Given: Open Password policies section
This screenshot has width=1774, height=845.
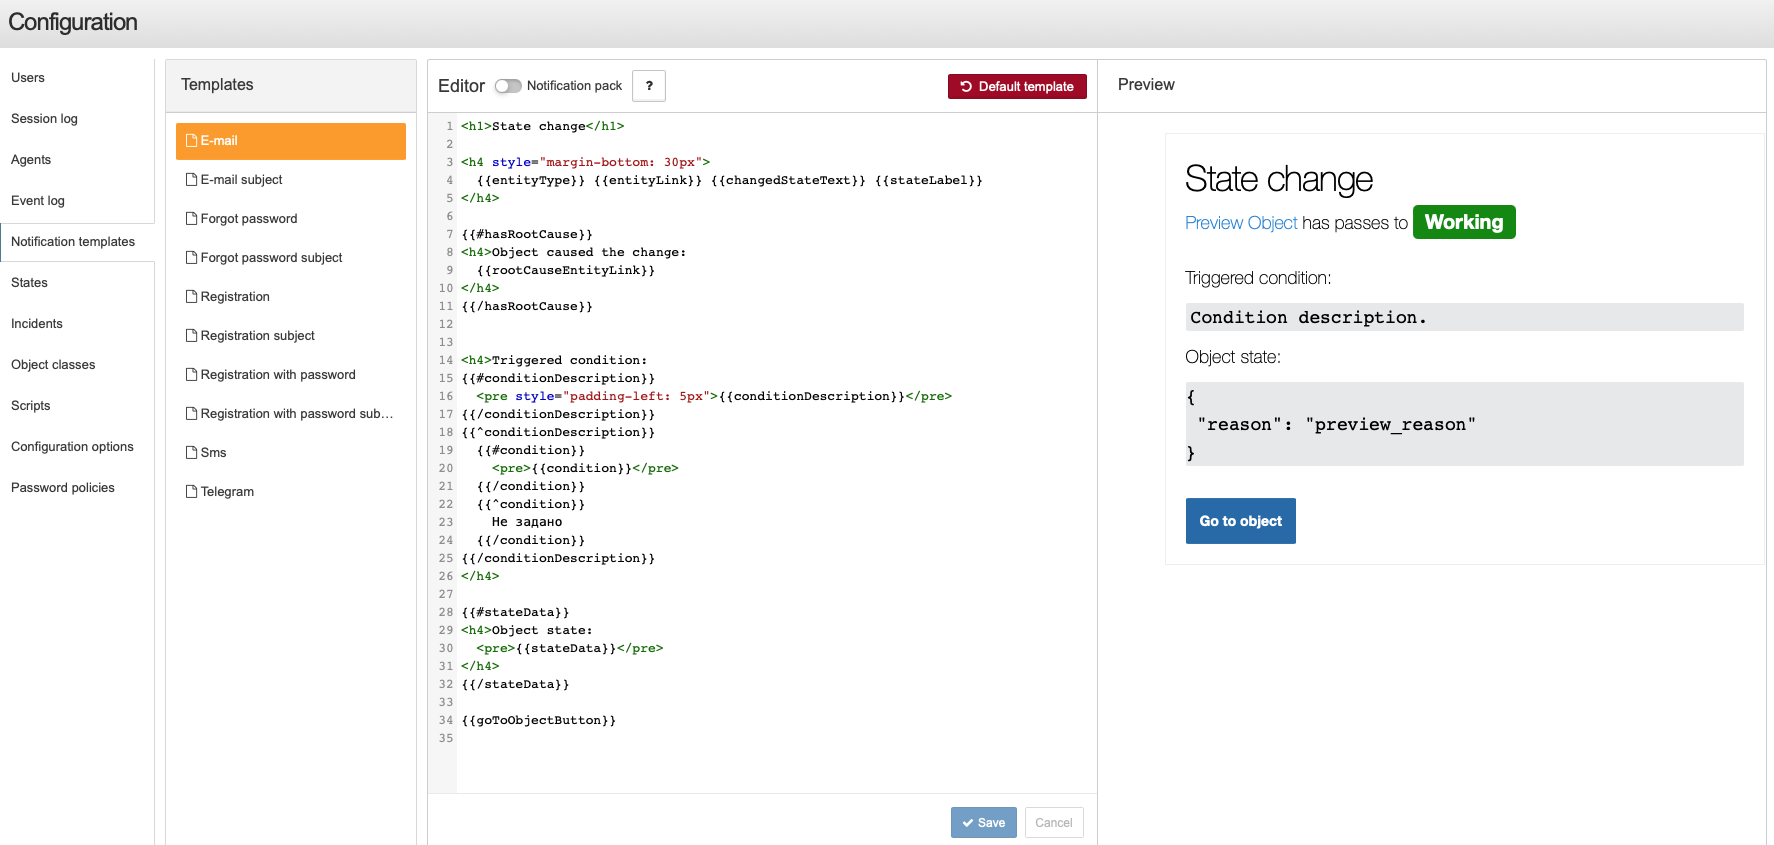Looking at the screenshot, I should (x=63, y=488).
